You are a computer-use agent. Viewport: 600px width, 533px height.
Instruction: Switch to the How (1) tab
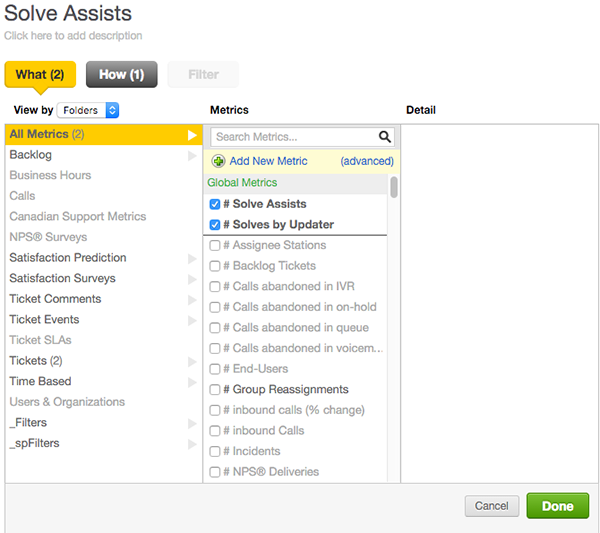[x=121, y=74]
